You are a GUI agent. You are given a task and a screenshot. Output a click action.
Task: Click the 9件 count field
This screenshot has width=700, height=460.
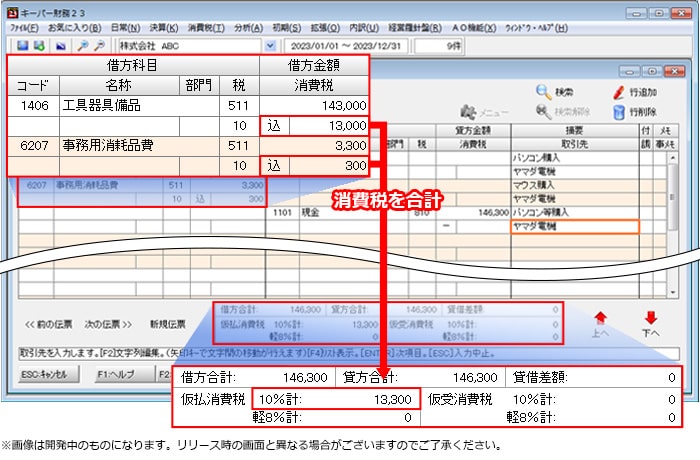pyautogui.click(x=439, y=46)
